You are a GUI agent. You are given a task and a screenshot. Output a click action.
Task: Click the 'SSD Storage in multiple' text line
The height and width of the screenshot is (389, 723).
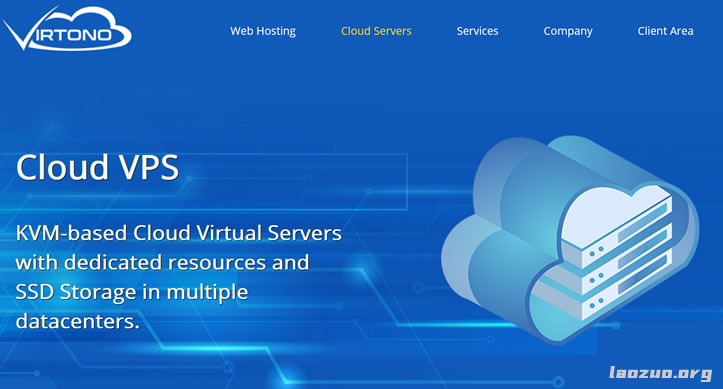pos(132,292)
